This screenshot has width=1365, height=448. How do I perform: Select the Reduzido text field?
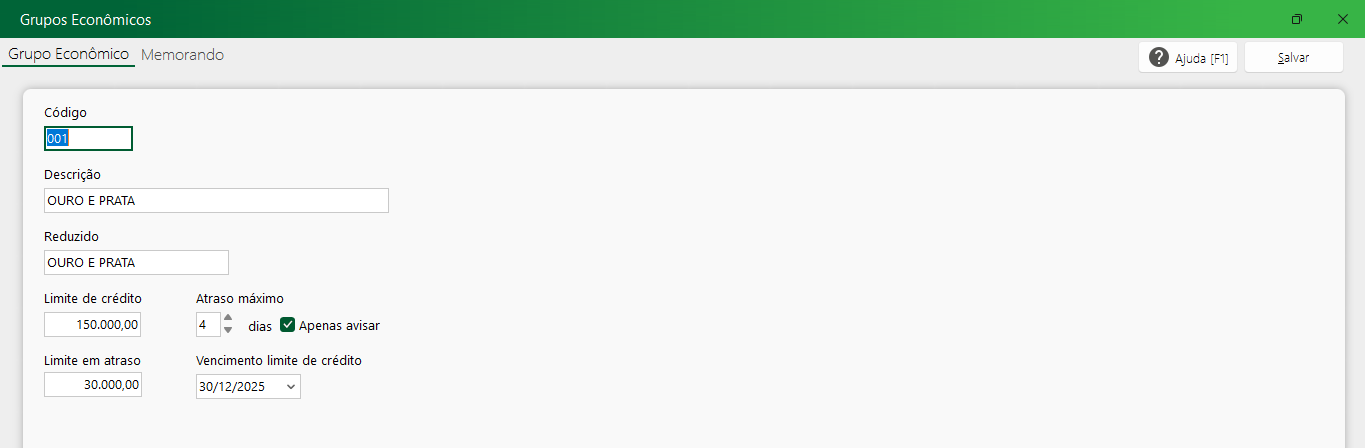pyautogui.click(x=136, y=262)
